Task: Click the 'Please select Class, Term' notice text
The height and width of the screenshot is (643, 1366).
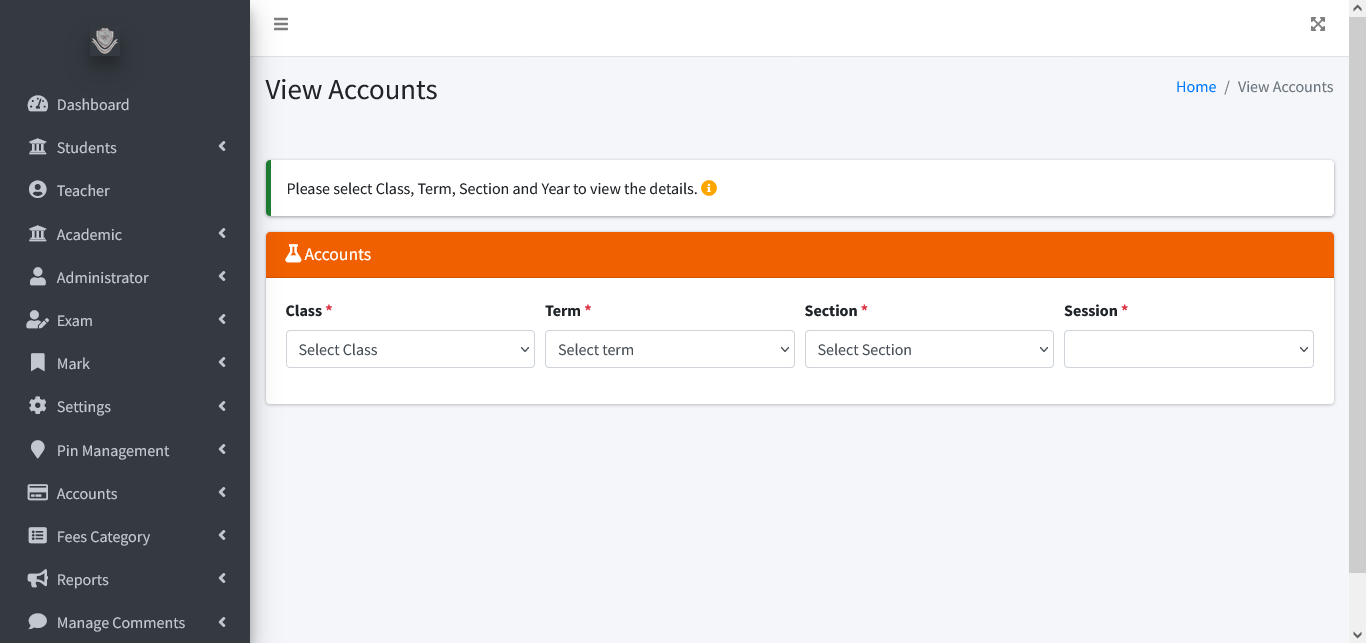Action: [x=492, y=188]
